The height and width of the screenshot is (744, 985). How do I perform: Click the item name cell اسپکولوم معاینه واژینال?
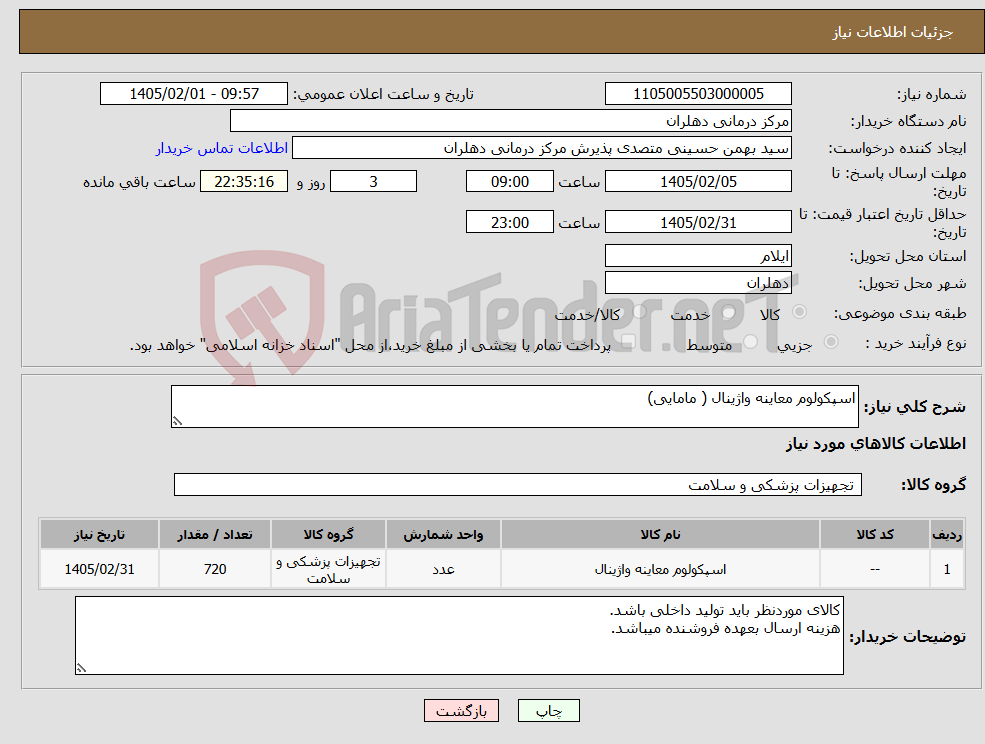click(x=660, y=569)
